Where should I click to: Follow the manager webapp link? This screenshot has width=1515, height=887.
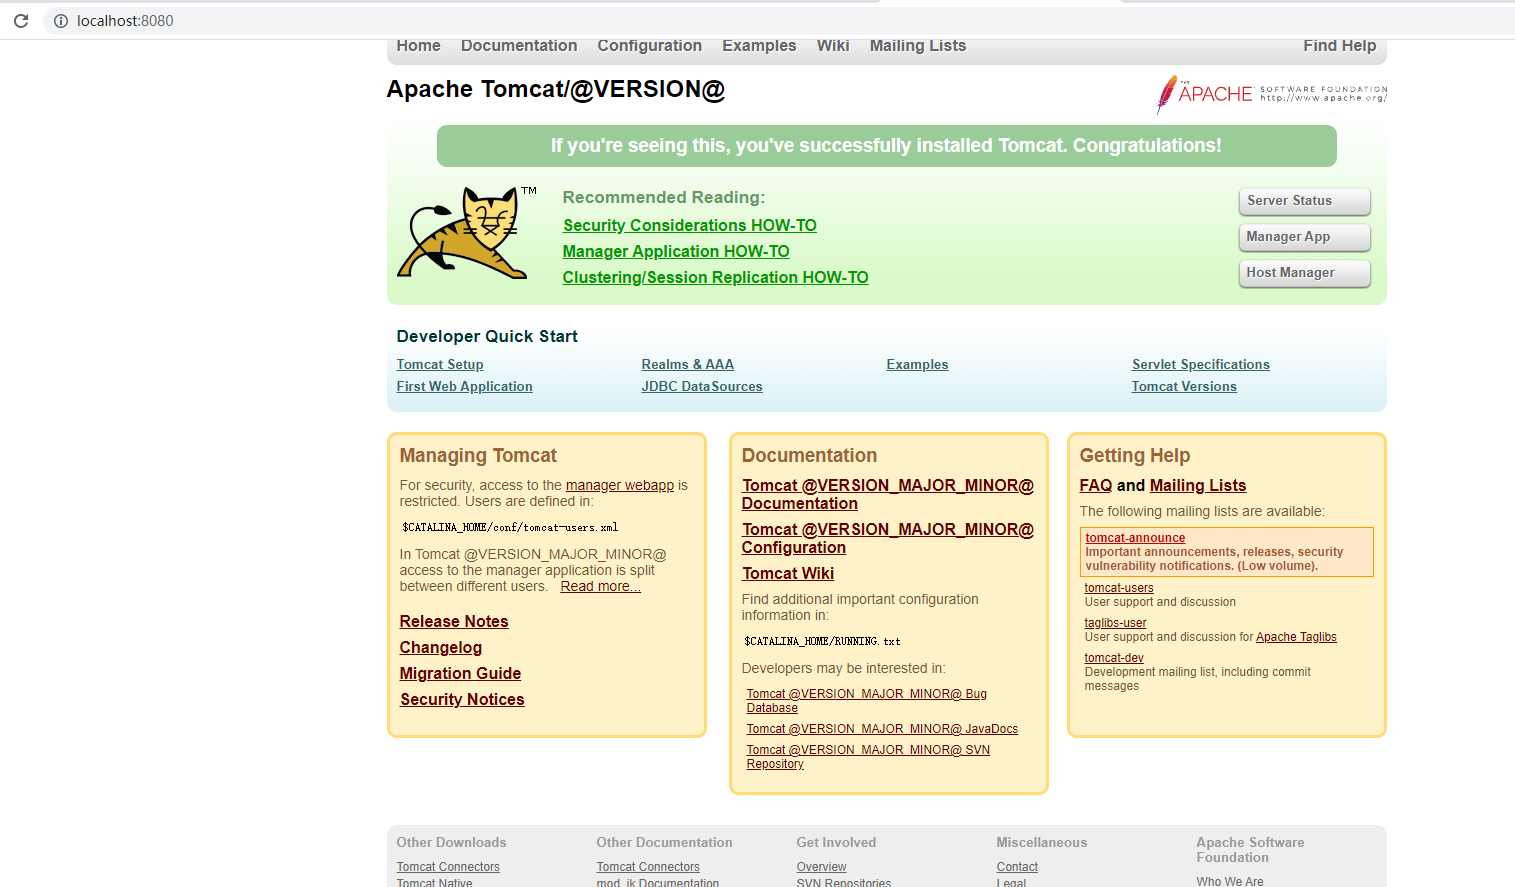pyautogui.click(x=620, y=486)
